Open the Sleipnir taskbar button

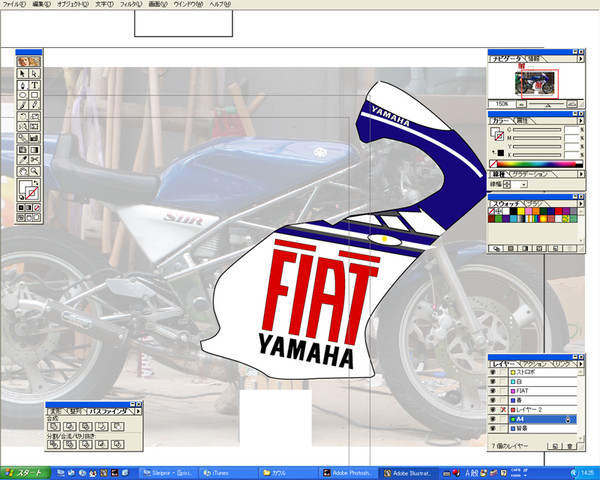[x=167, y=473]
